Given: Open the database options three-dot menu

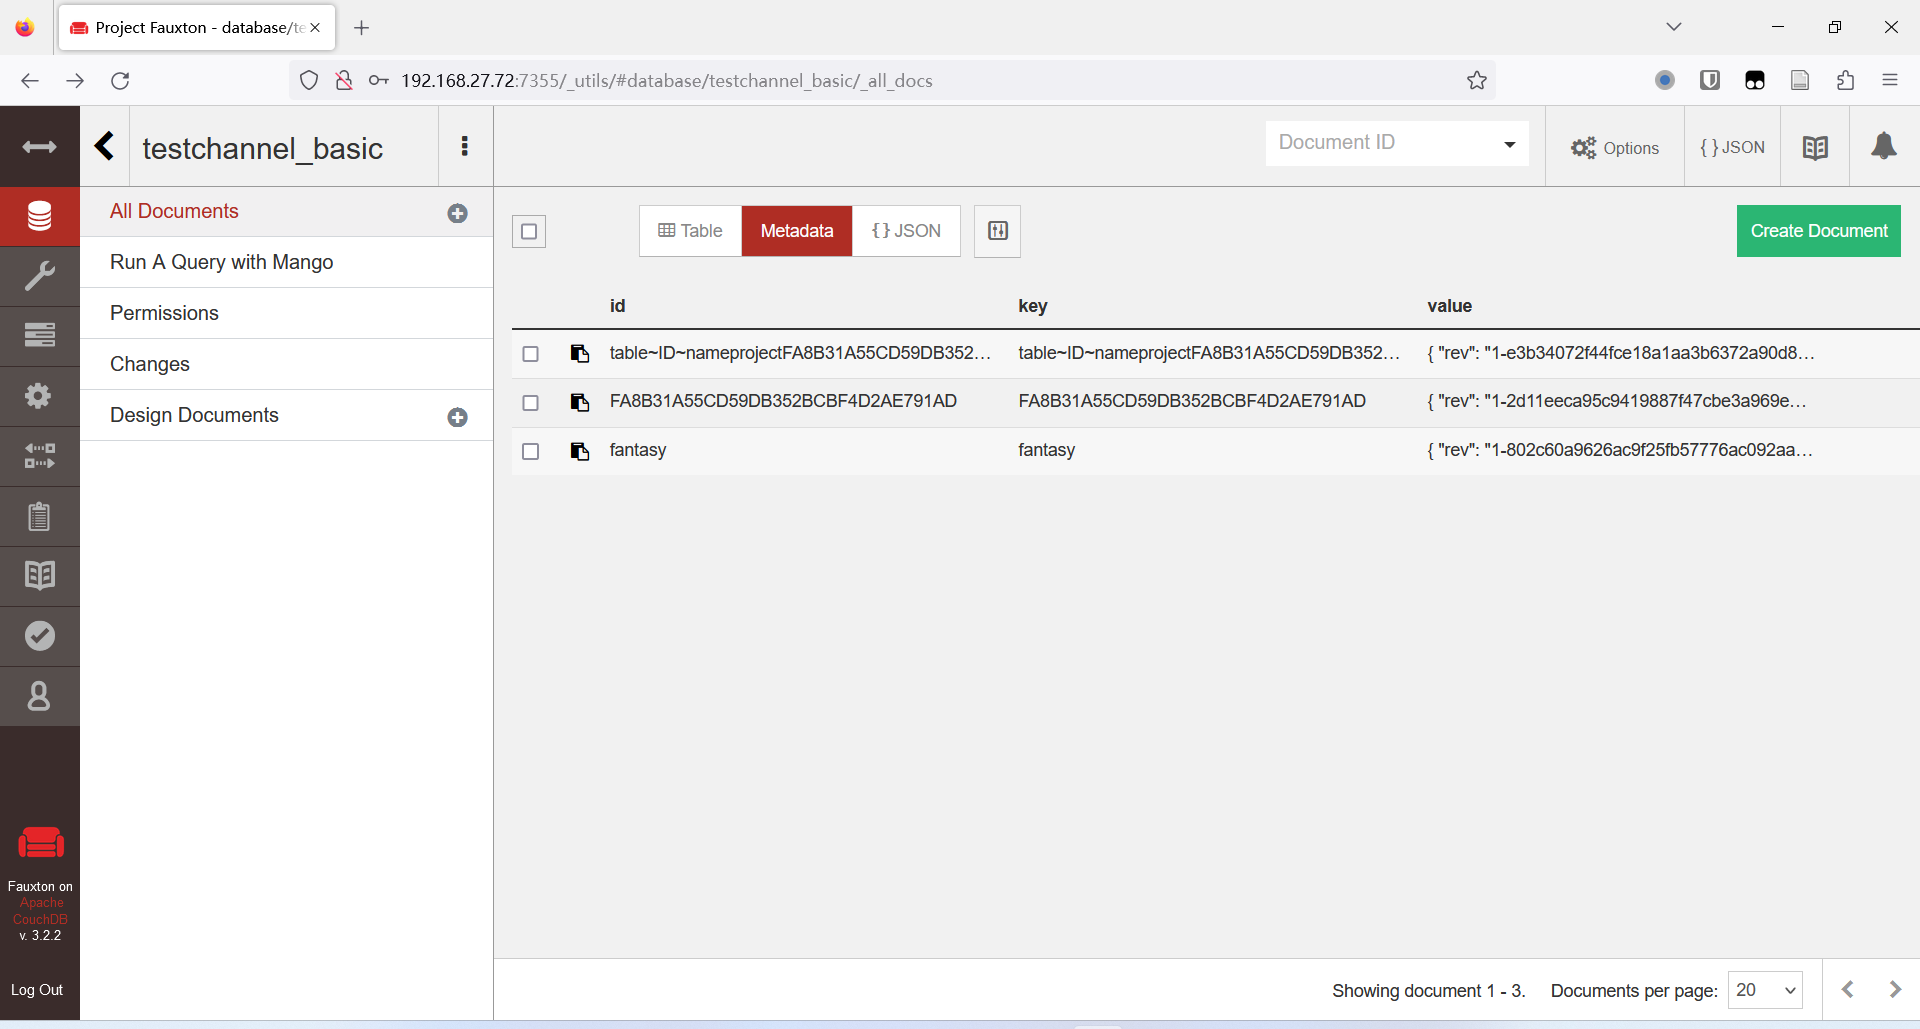Looking at the screenshot, I should (x=465, y=146).
